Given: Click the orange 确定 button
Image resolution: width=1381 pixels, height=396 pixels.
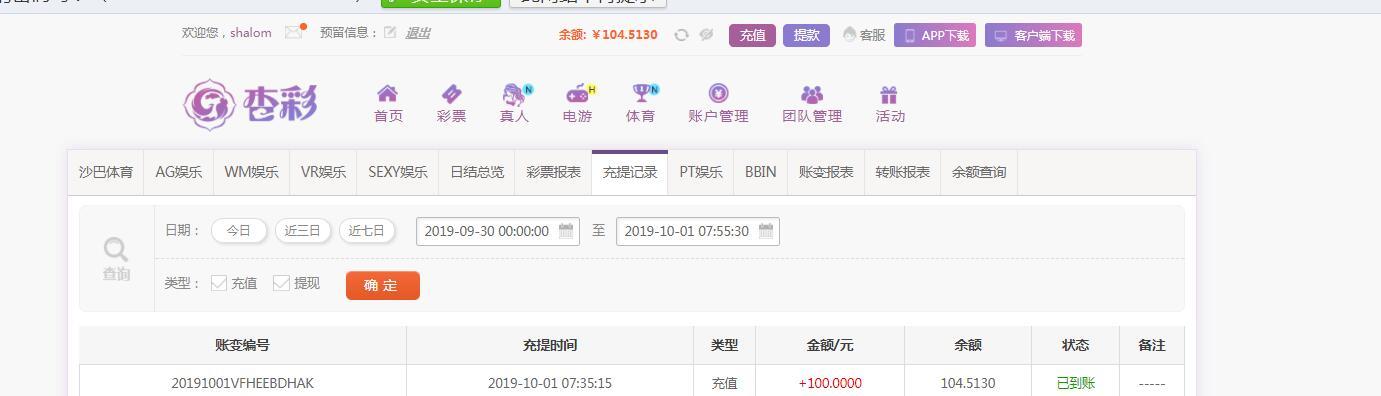Looking at the screenshot, I should [382, 285].
